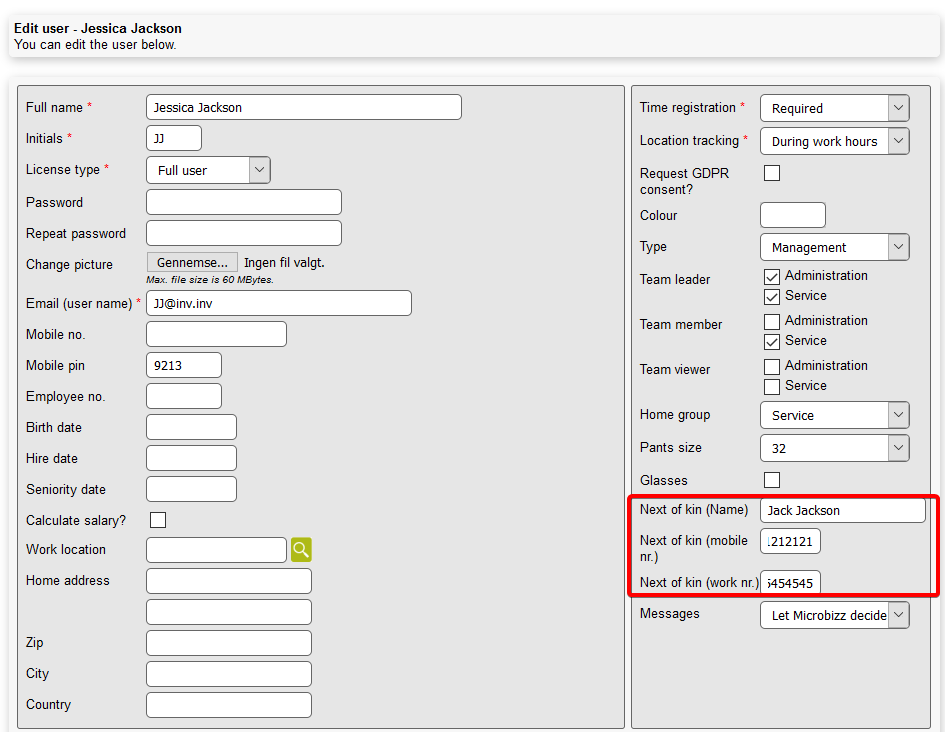The height and width of the screenshot is (732, 945).
Task: Open the License type dropdown
Action: pyautogui.click(x=208, y=171)
